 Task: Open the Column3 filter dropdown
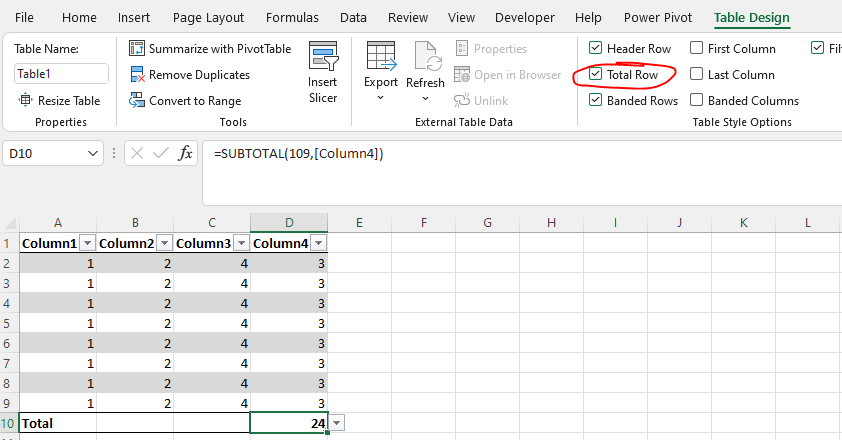coord(242,243)
